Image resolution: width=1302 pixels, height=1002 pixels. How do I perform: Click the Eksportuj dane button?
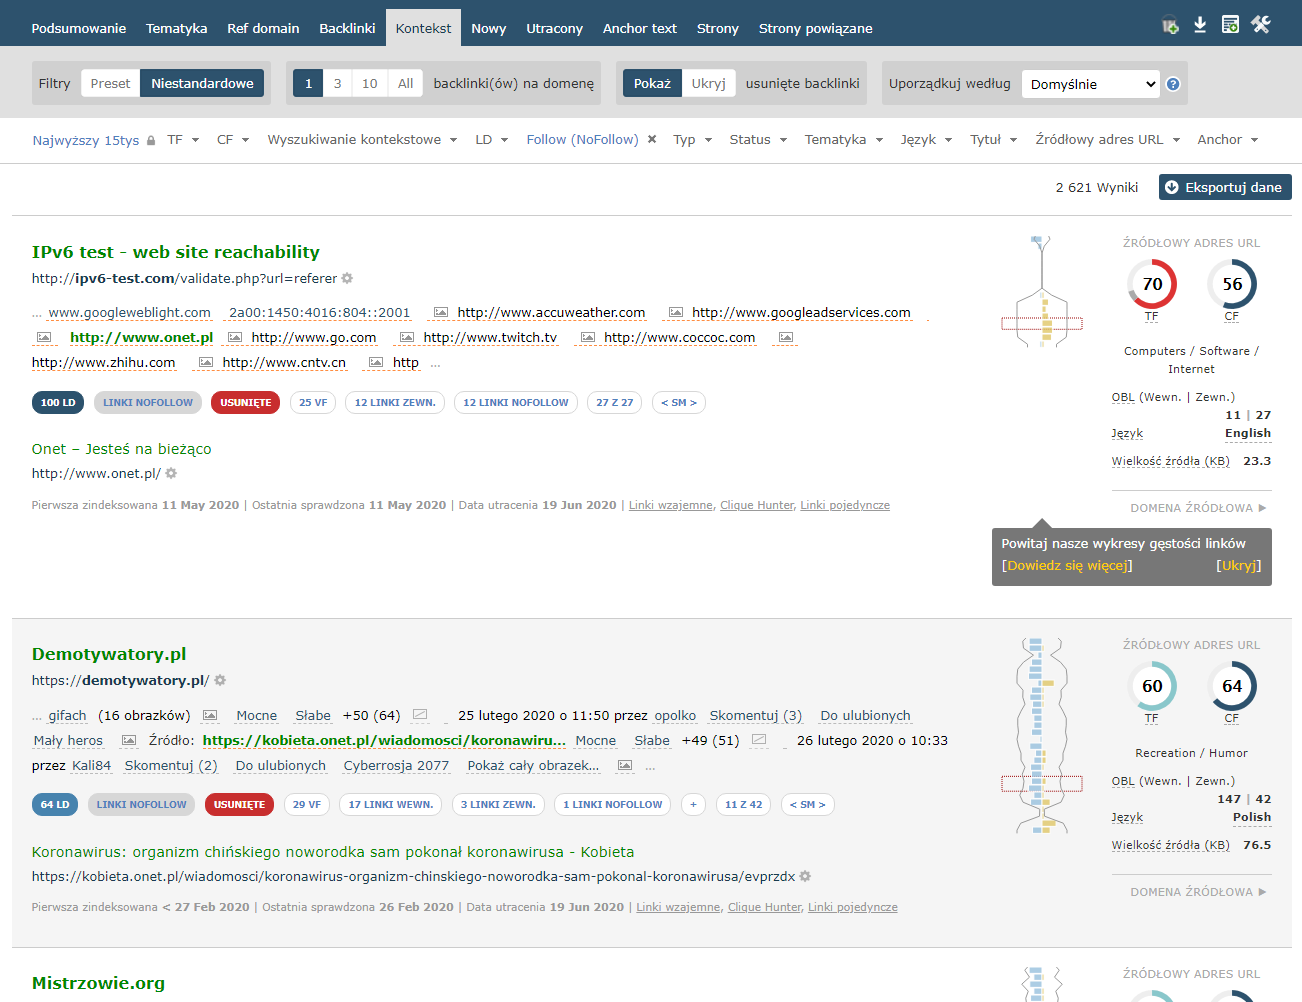tap(1224, 187)
